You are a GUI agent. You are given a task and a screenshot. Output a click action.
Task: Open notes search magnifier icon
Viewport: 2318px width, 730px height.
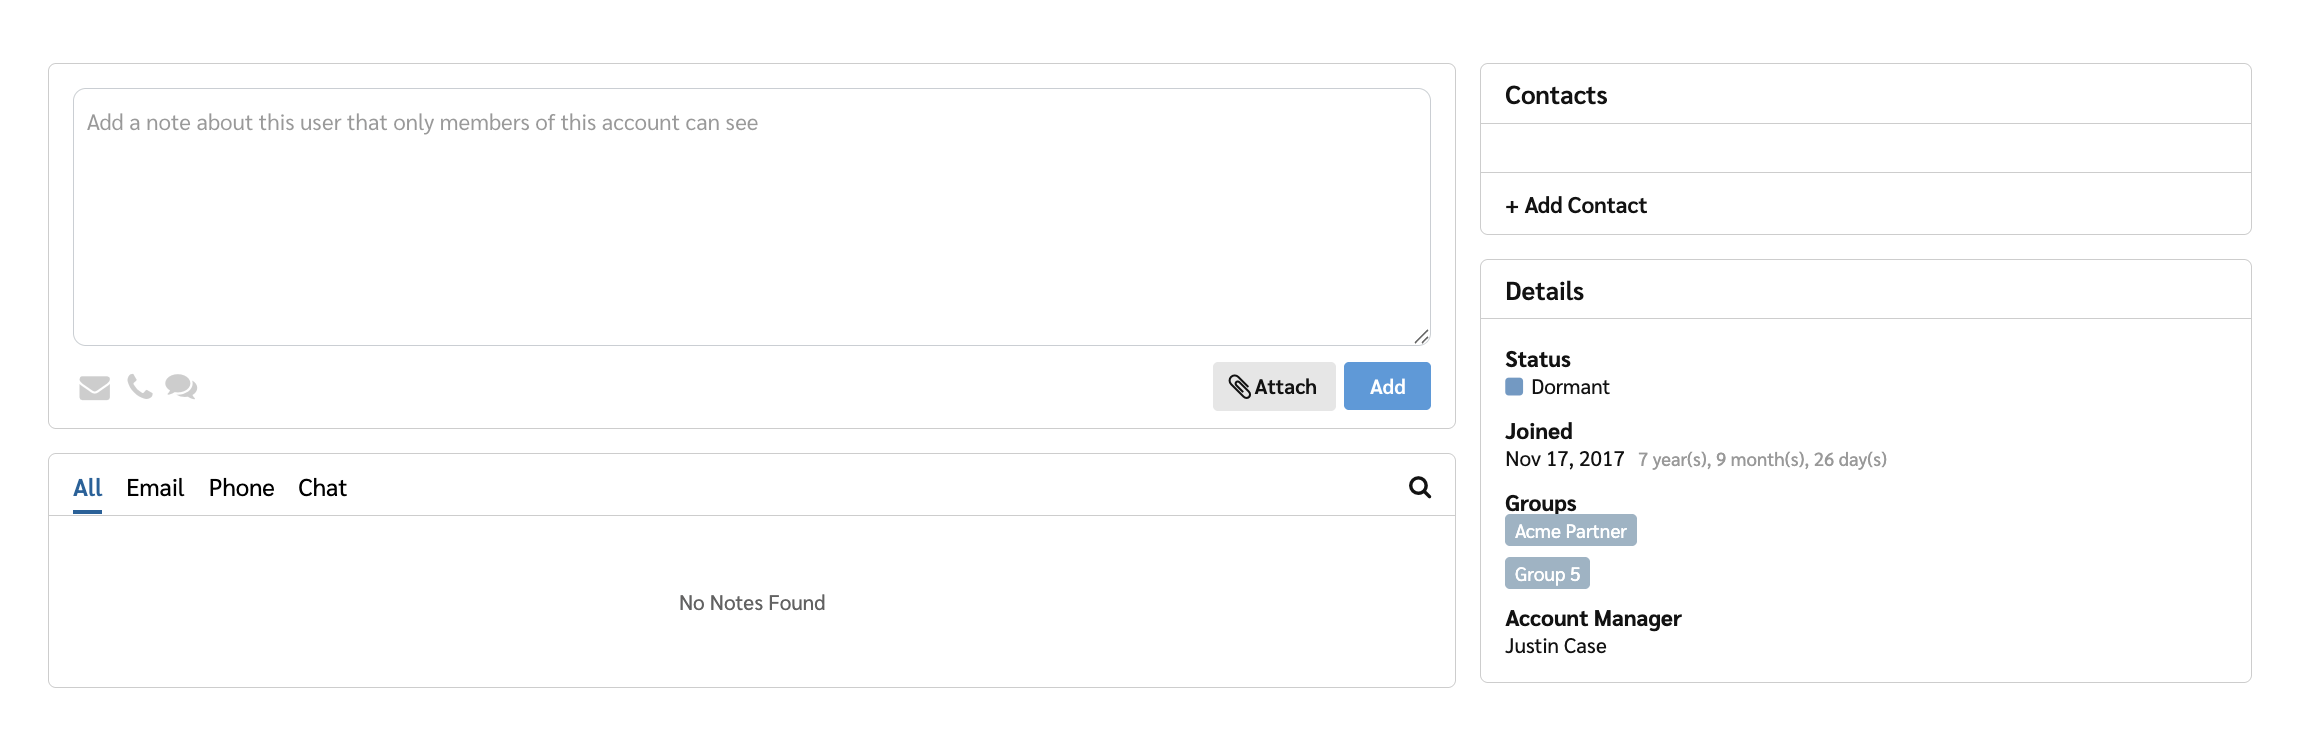pos(1419,487)
